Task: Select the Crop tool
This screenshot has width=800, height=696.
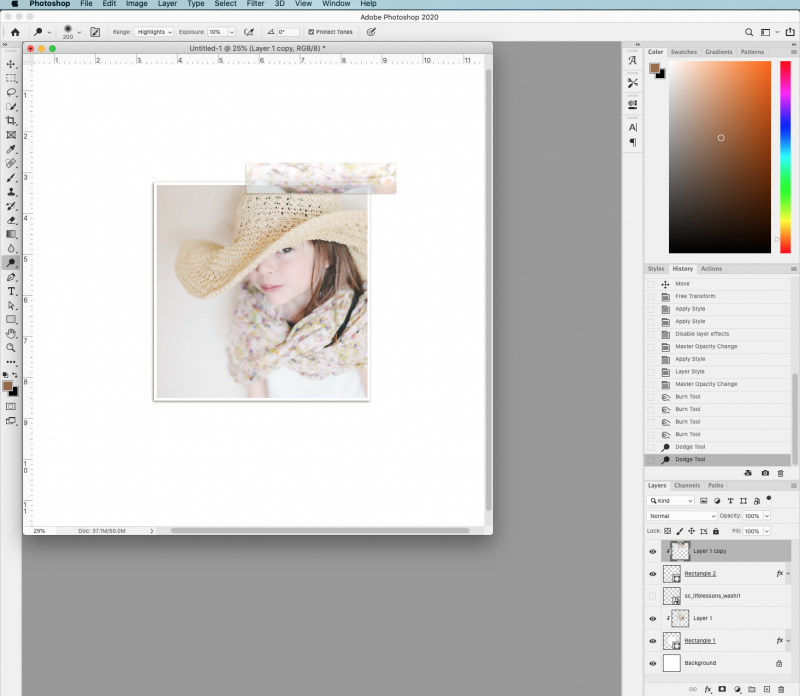Action: [11, 121]
